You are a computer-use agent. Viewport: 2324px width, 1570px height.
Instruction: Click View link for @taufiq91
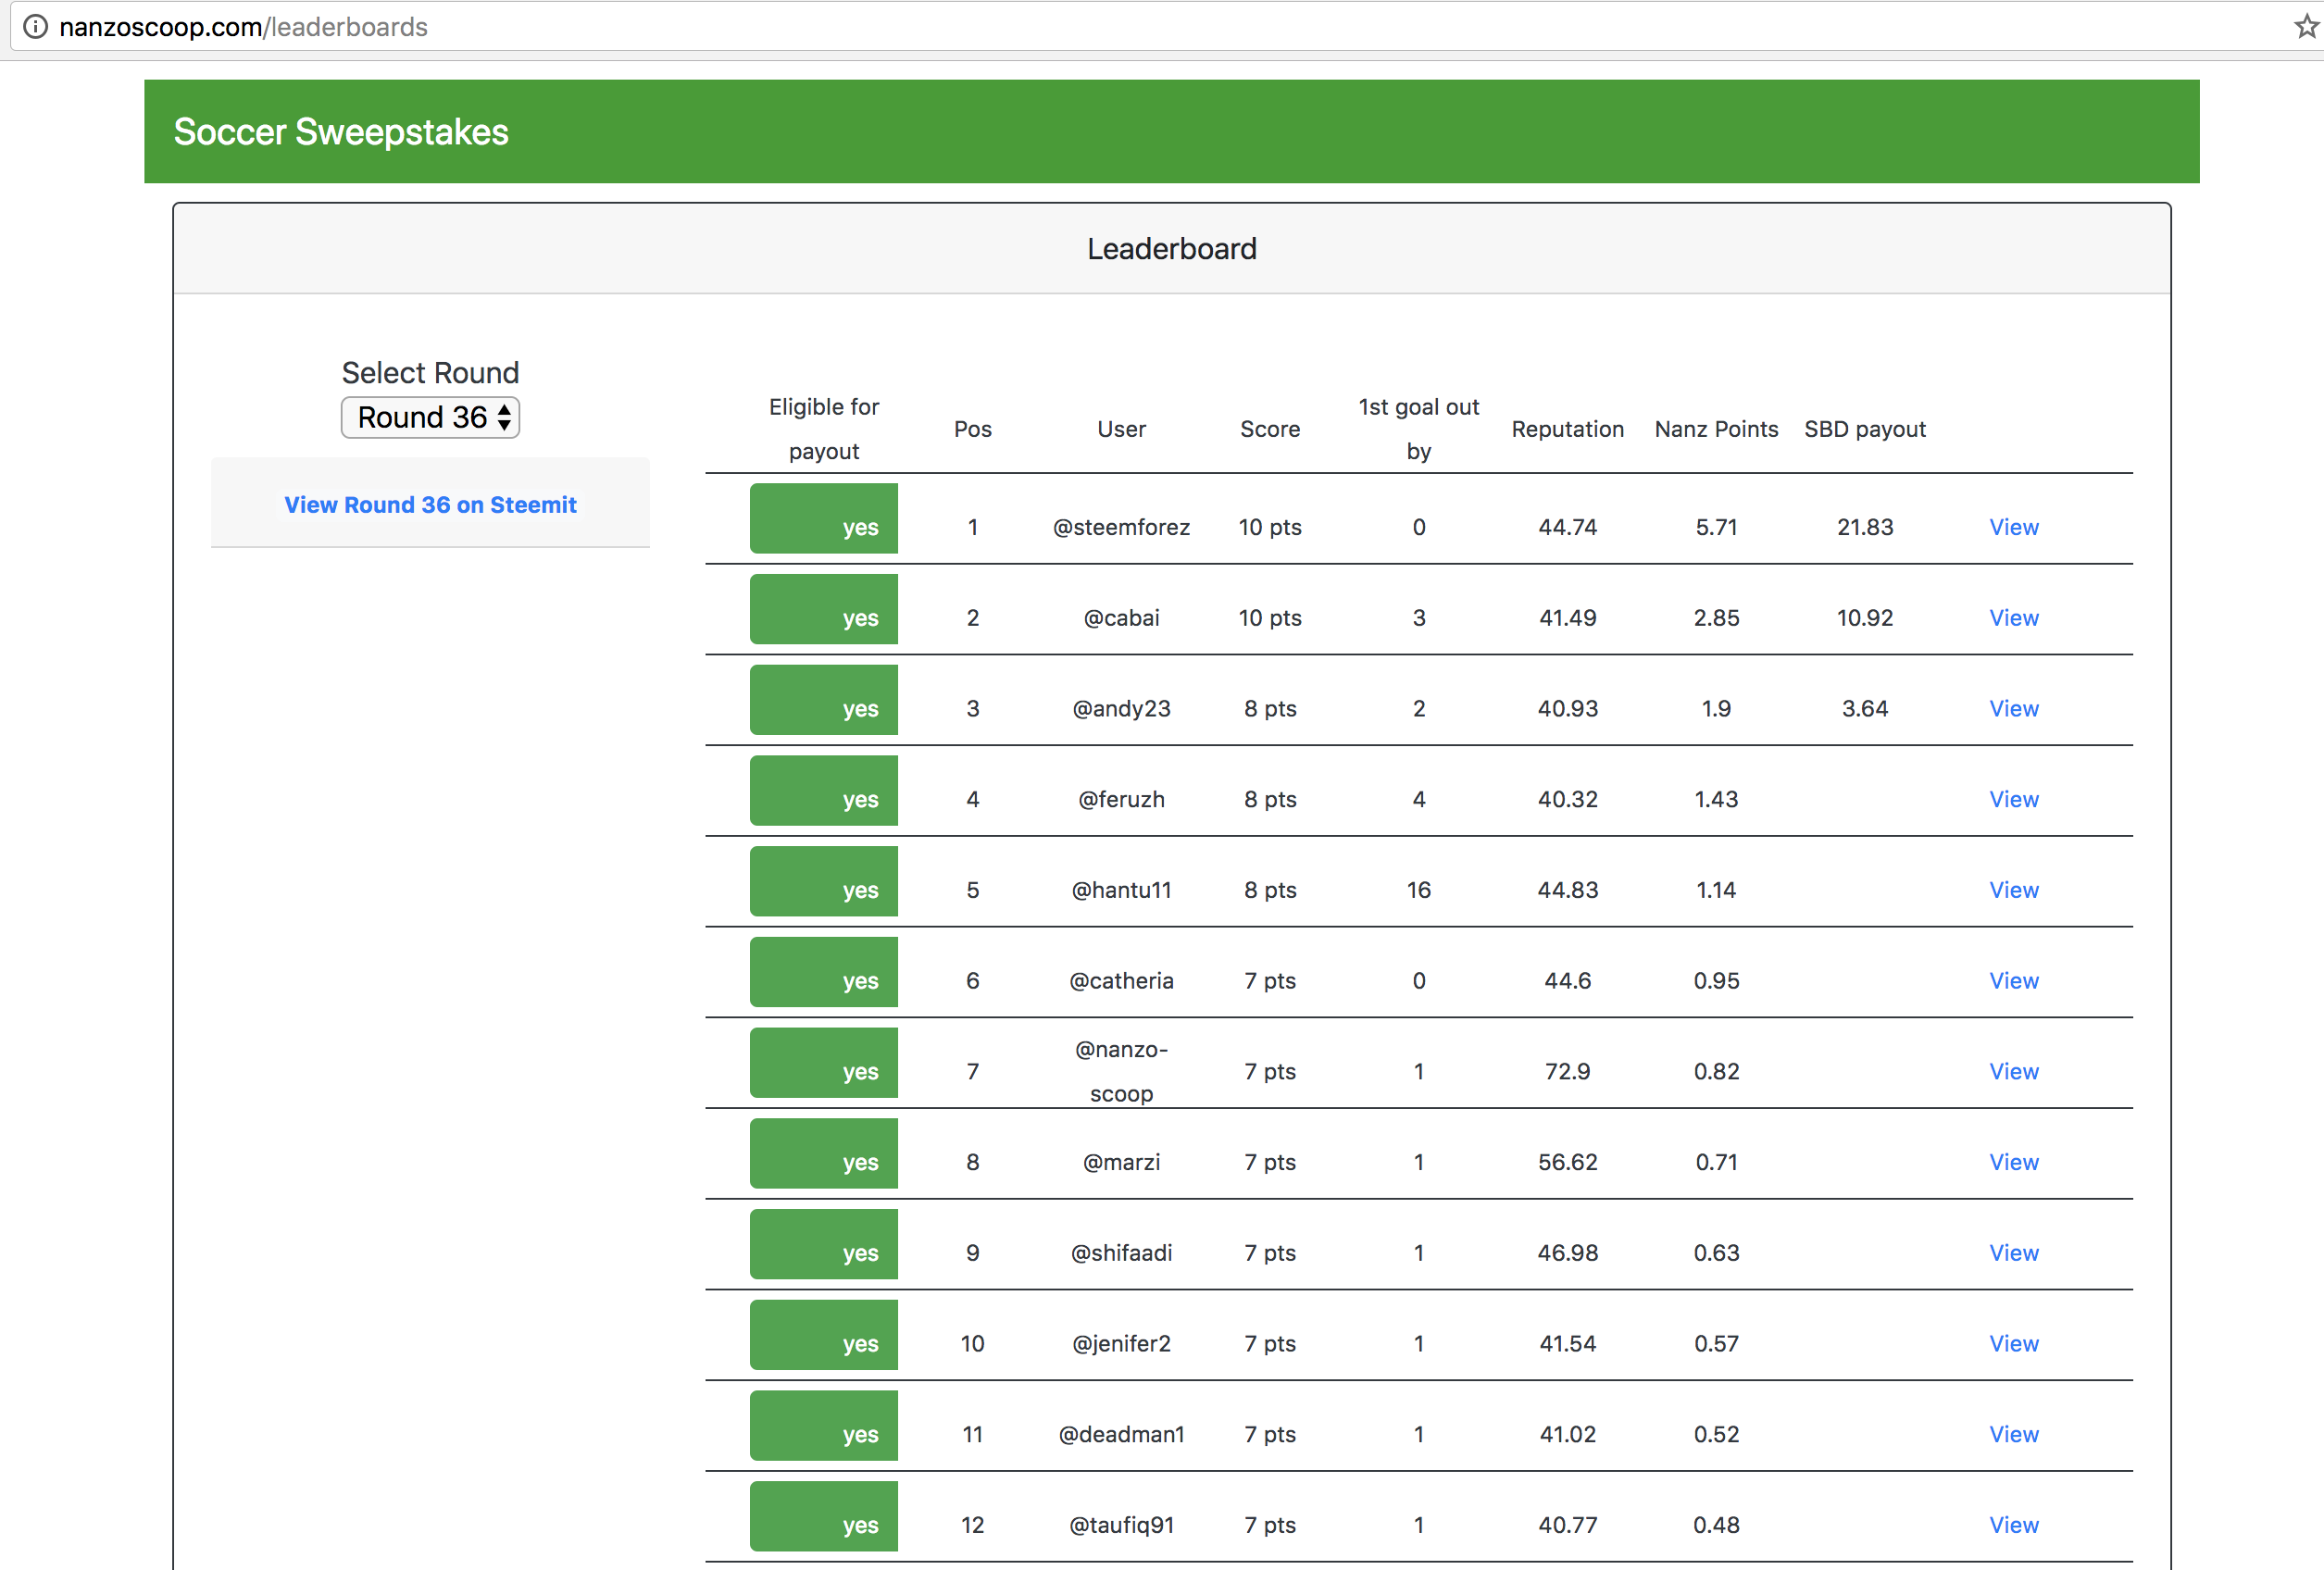click(2013, 1525)
